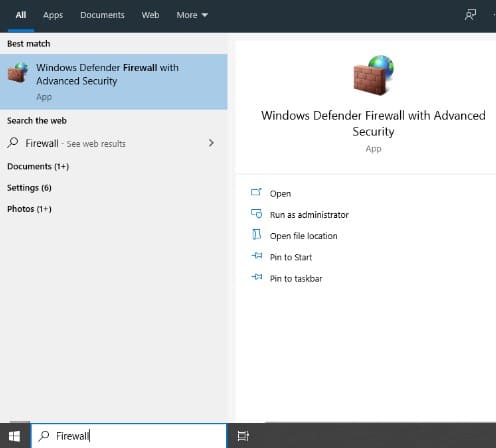Click the Windows Start button
Screen dimensions: 496x448
click(x=14, y=436)
